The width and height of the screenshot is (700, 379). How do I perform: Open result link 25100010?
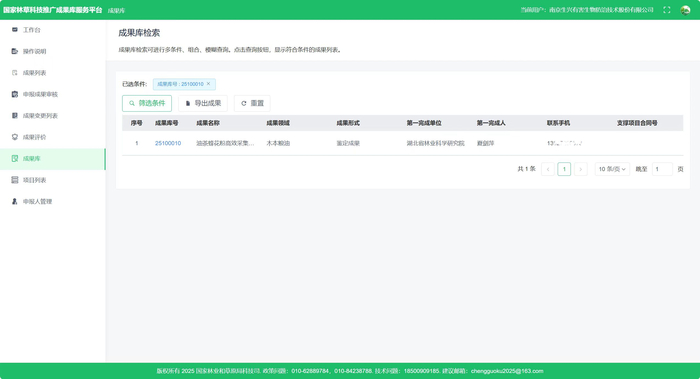168,143
